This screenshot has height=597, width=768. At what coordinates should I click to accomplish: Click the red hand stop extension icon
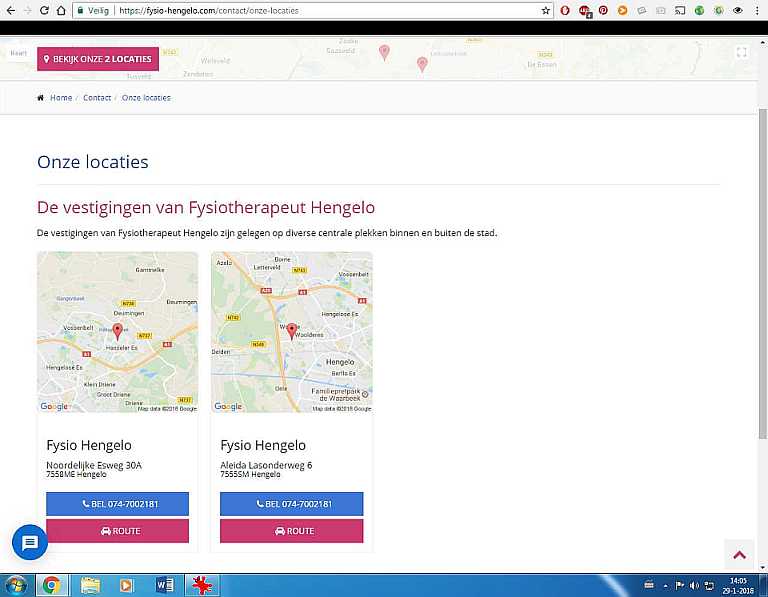pos(565,10)
